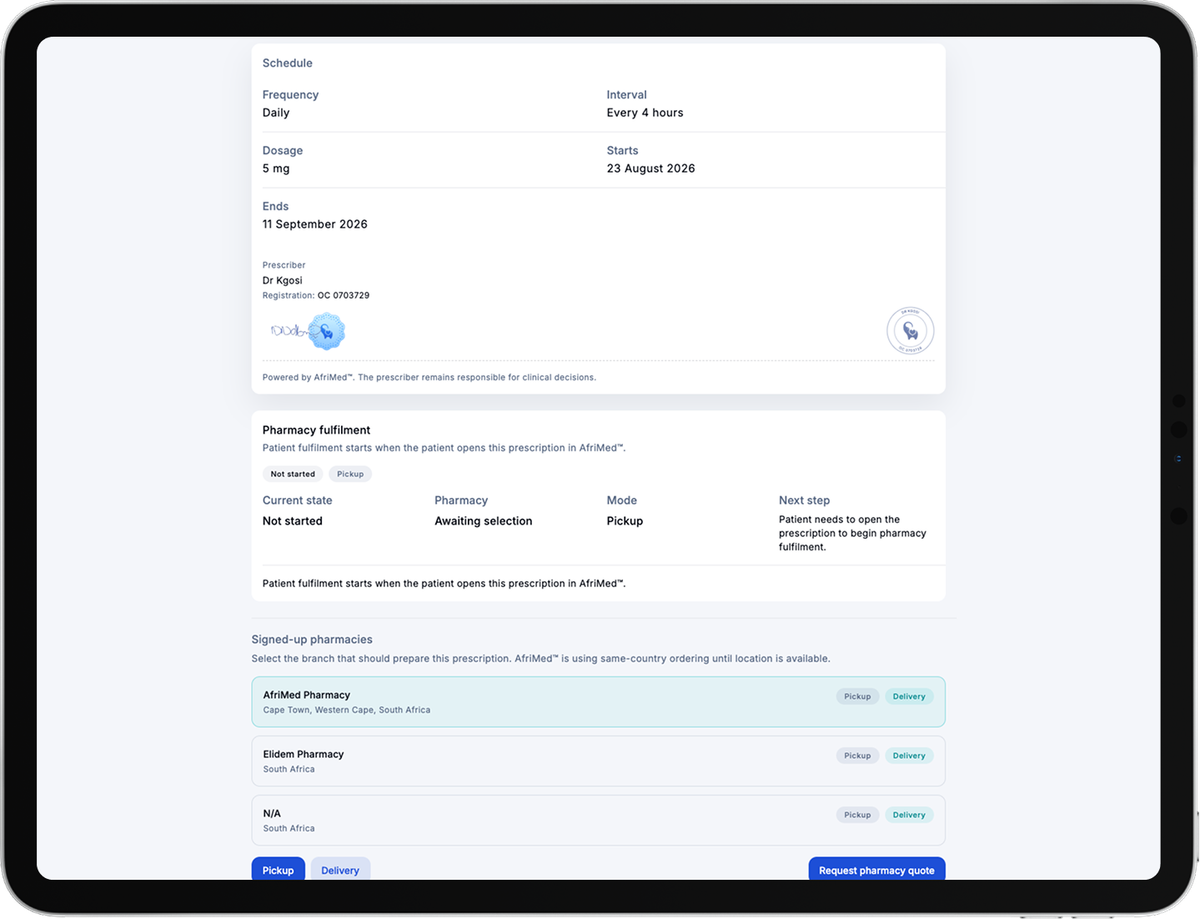Choose the AfriMed Pharmacy branch card
The height and width of the screenshot is (919, 1200).
pos(598,702)
